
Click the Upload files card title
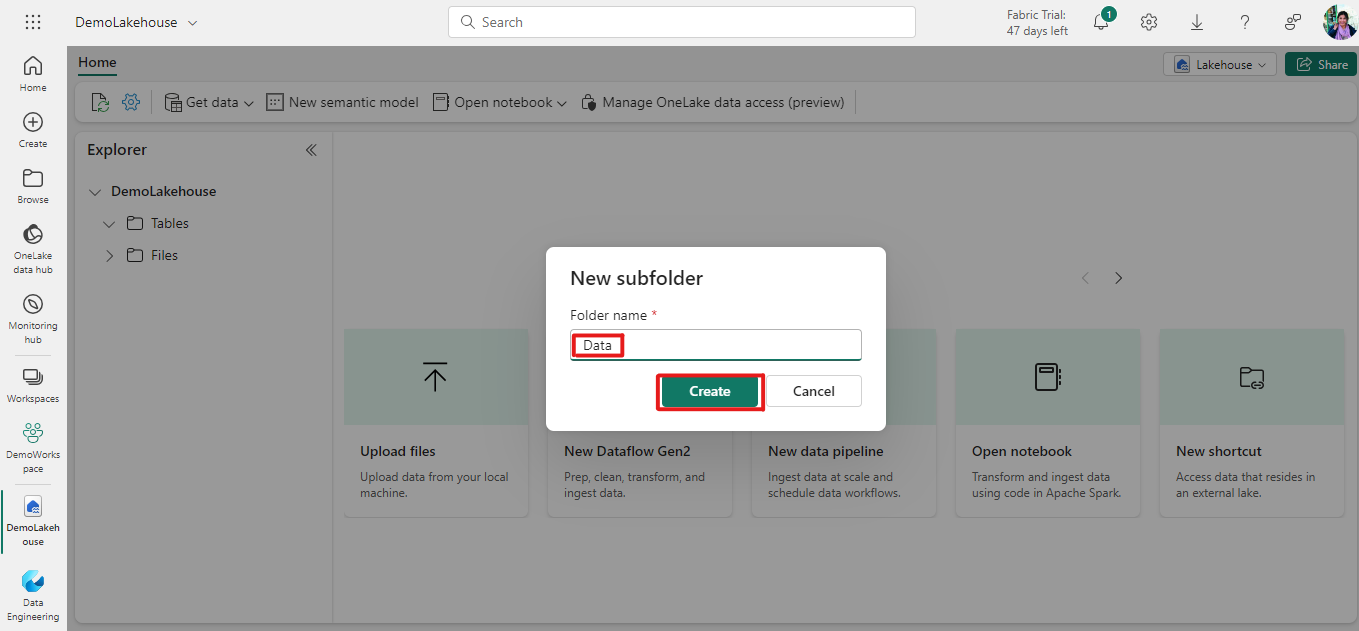pyautogui.click(x=398, y=451)
